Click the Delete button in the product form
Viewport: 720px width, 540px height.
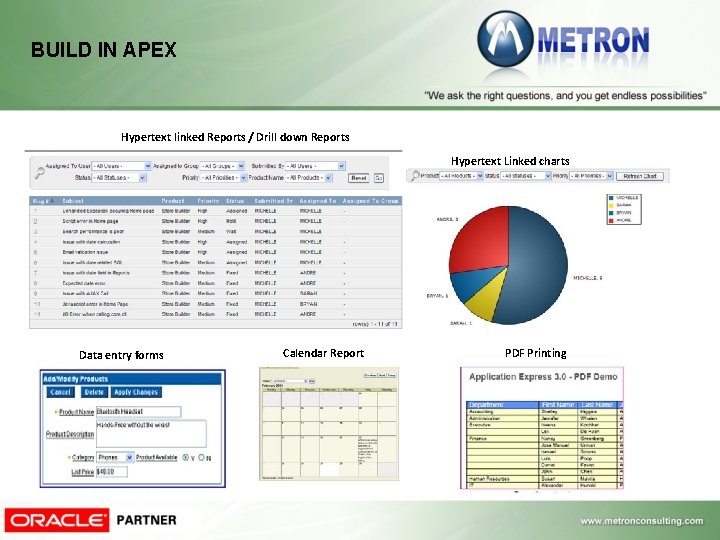(94, 392)
